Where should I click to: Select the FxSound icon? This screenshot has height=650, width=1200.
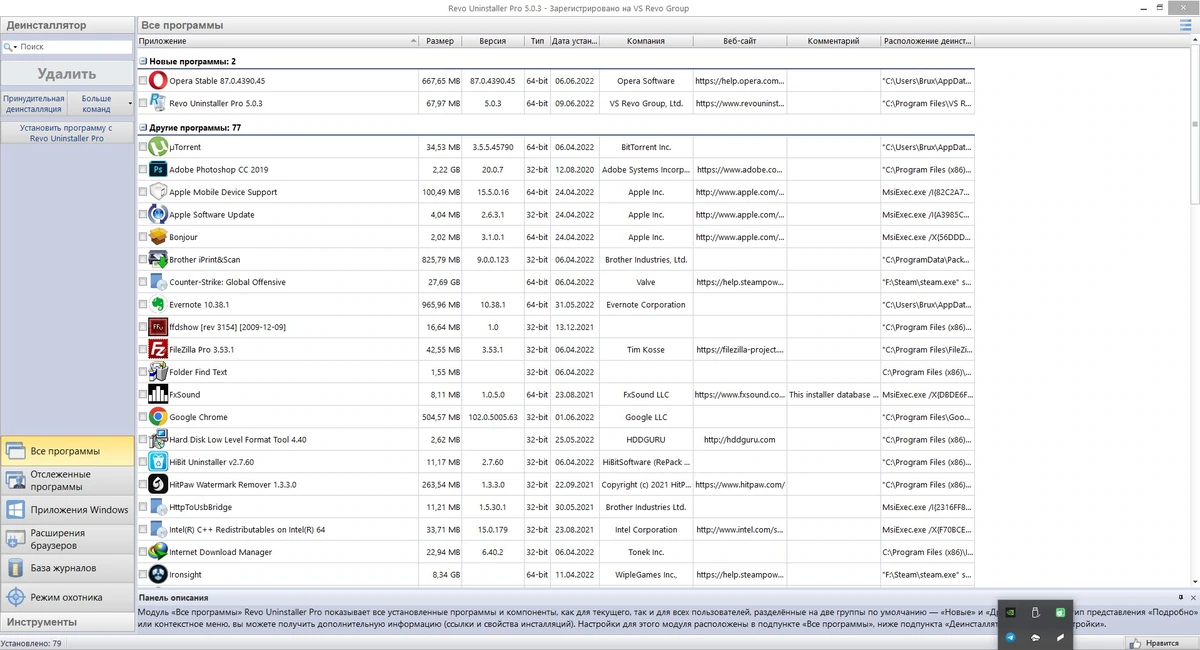[158, 395]
